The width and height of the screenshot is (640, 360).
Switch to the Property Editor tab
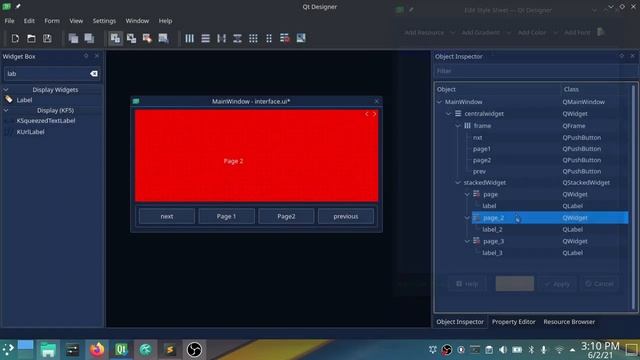point(513,322)
